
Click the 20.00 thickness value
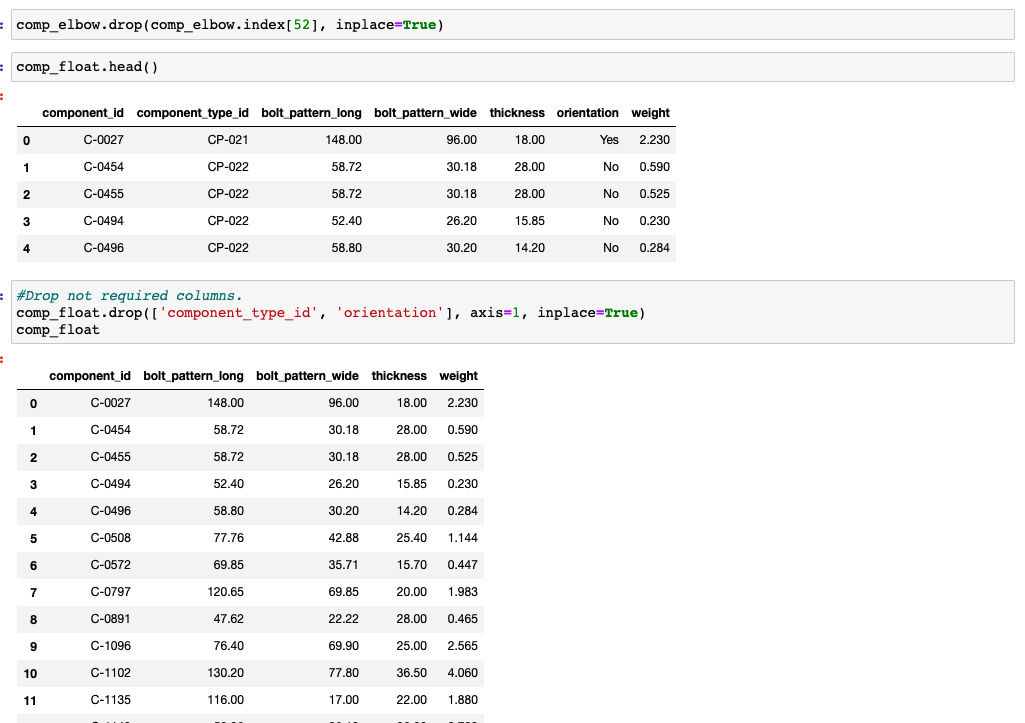coord(411,592)
